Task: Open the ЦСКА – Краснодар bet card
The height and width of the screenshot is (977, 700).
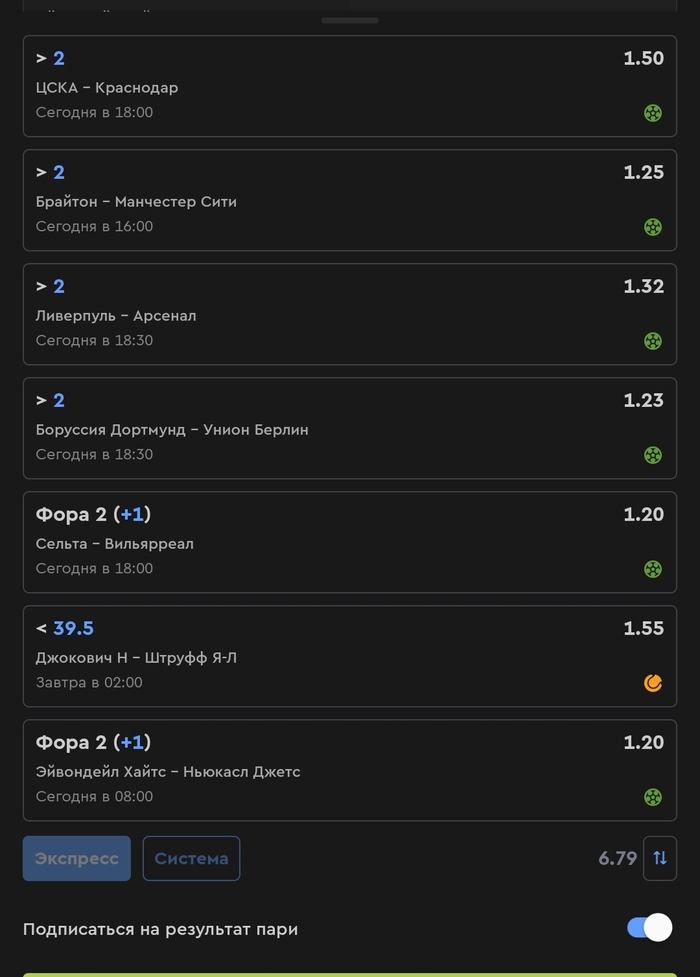Action: (350, 86)
